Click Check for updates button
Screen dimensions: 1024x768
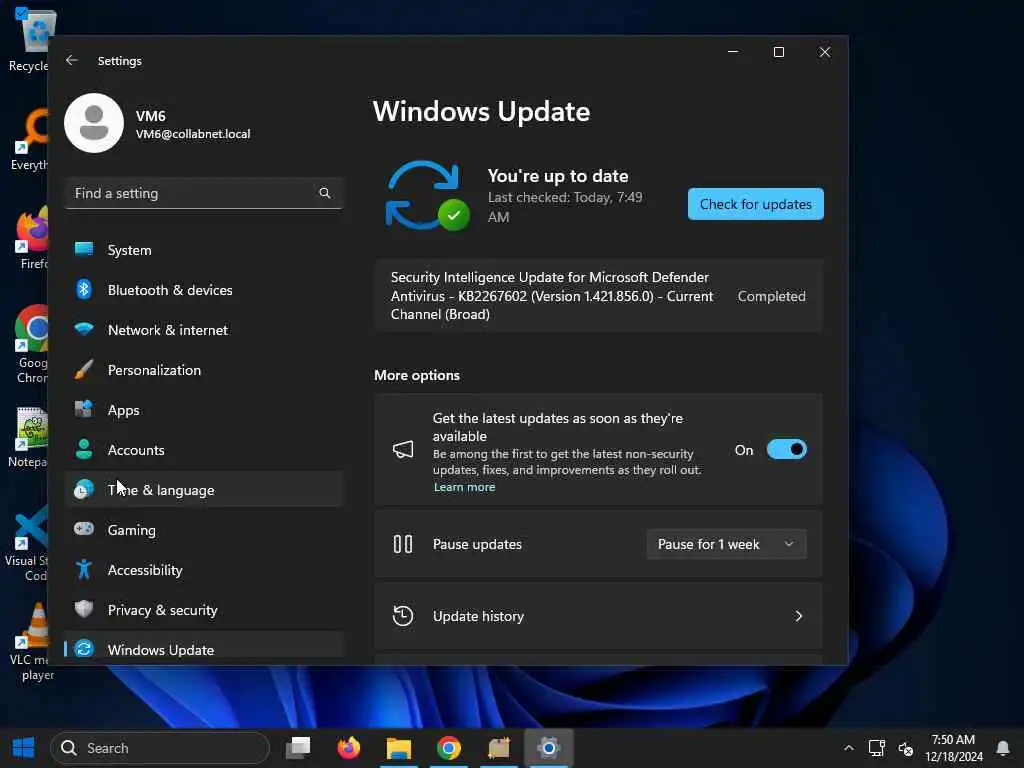[x=756, y=204]
